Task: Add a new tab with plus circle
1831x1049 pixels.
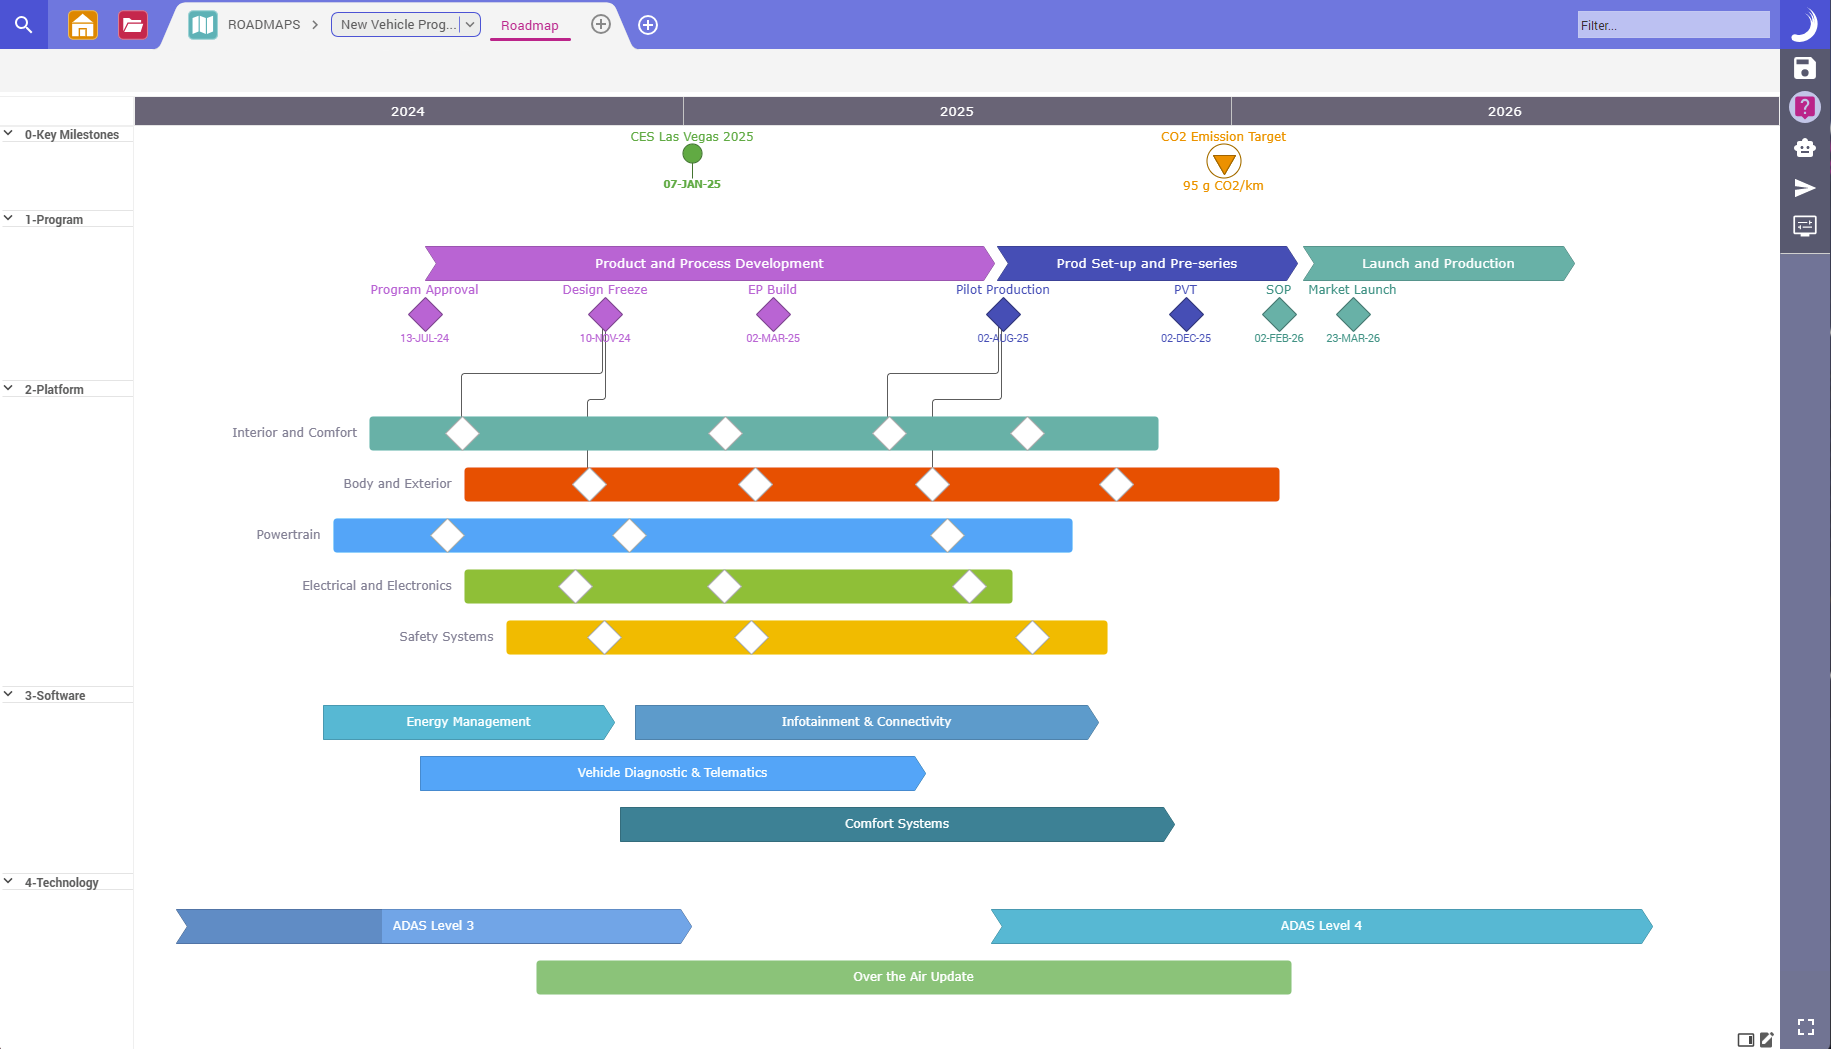Action: tap(601, 24)
